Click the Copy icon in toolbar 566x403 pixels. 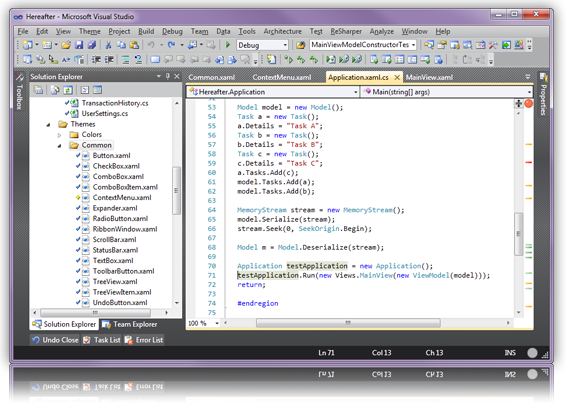(121, 45)
